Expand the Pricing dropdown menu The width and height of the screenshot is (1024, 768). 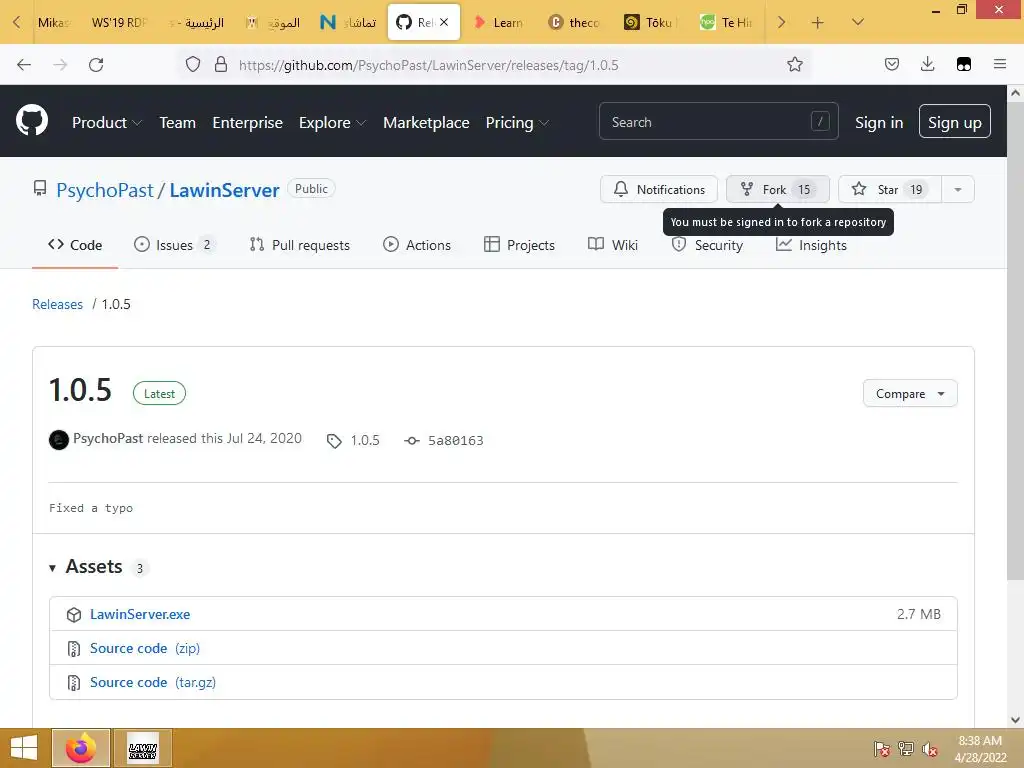click(x=517, y=122)
